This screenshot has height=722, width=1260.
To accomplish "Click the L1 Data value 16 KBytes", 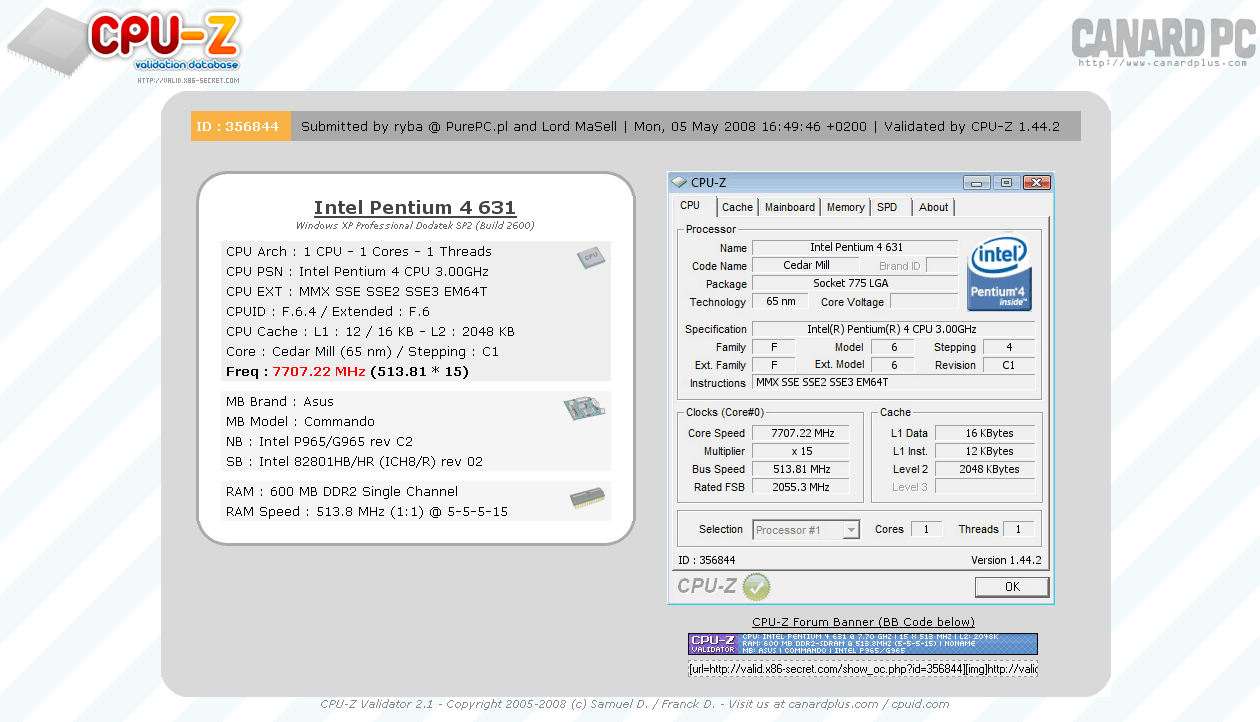I will point(984,433).
